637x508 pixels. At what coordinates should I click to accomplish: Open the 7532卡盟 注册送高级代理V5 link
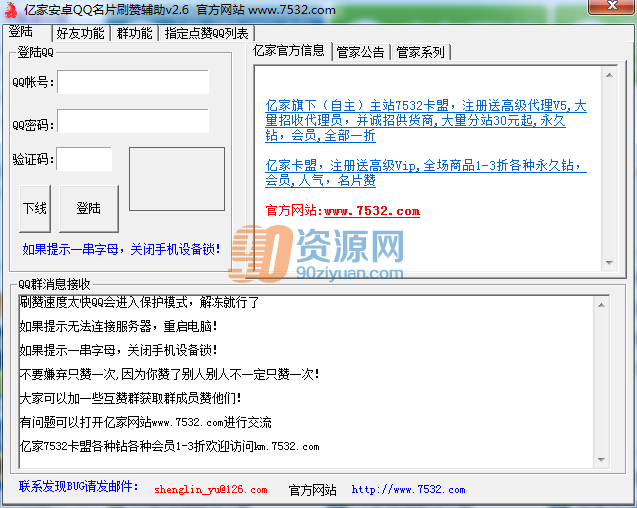click(x=426, y=120)
